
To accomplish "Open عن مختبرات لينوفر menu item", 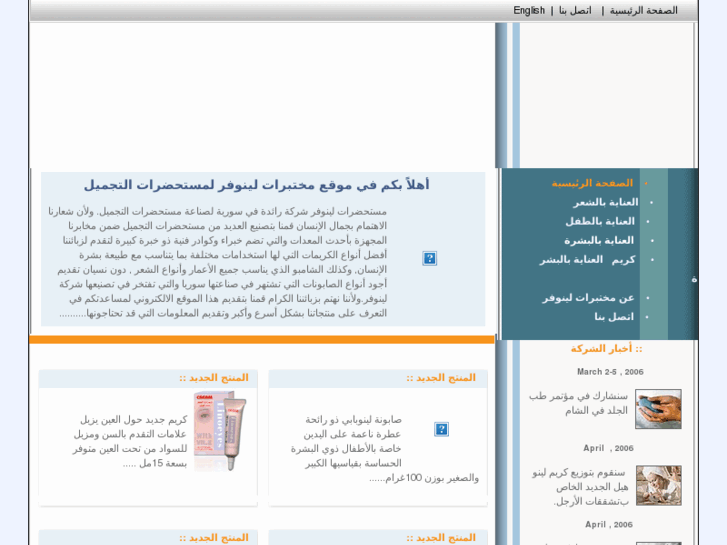I will click(x=588, y=298).
